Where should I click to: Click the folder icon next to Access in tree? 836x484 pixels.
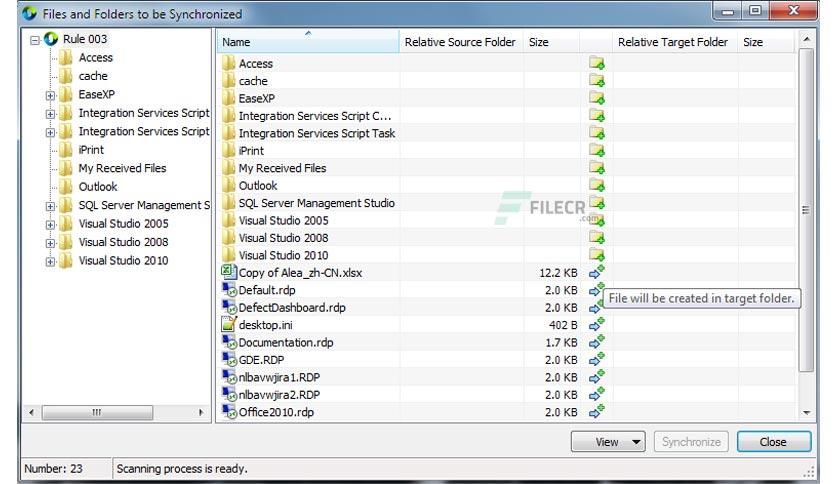click(66, 58)
